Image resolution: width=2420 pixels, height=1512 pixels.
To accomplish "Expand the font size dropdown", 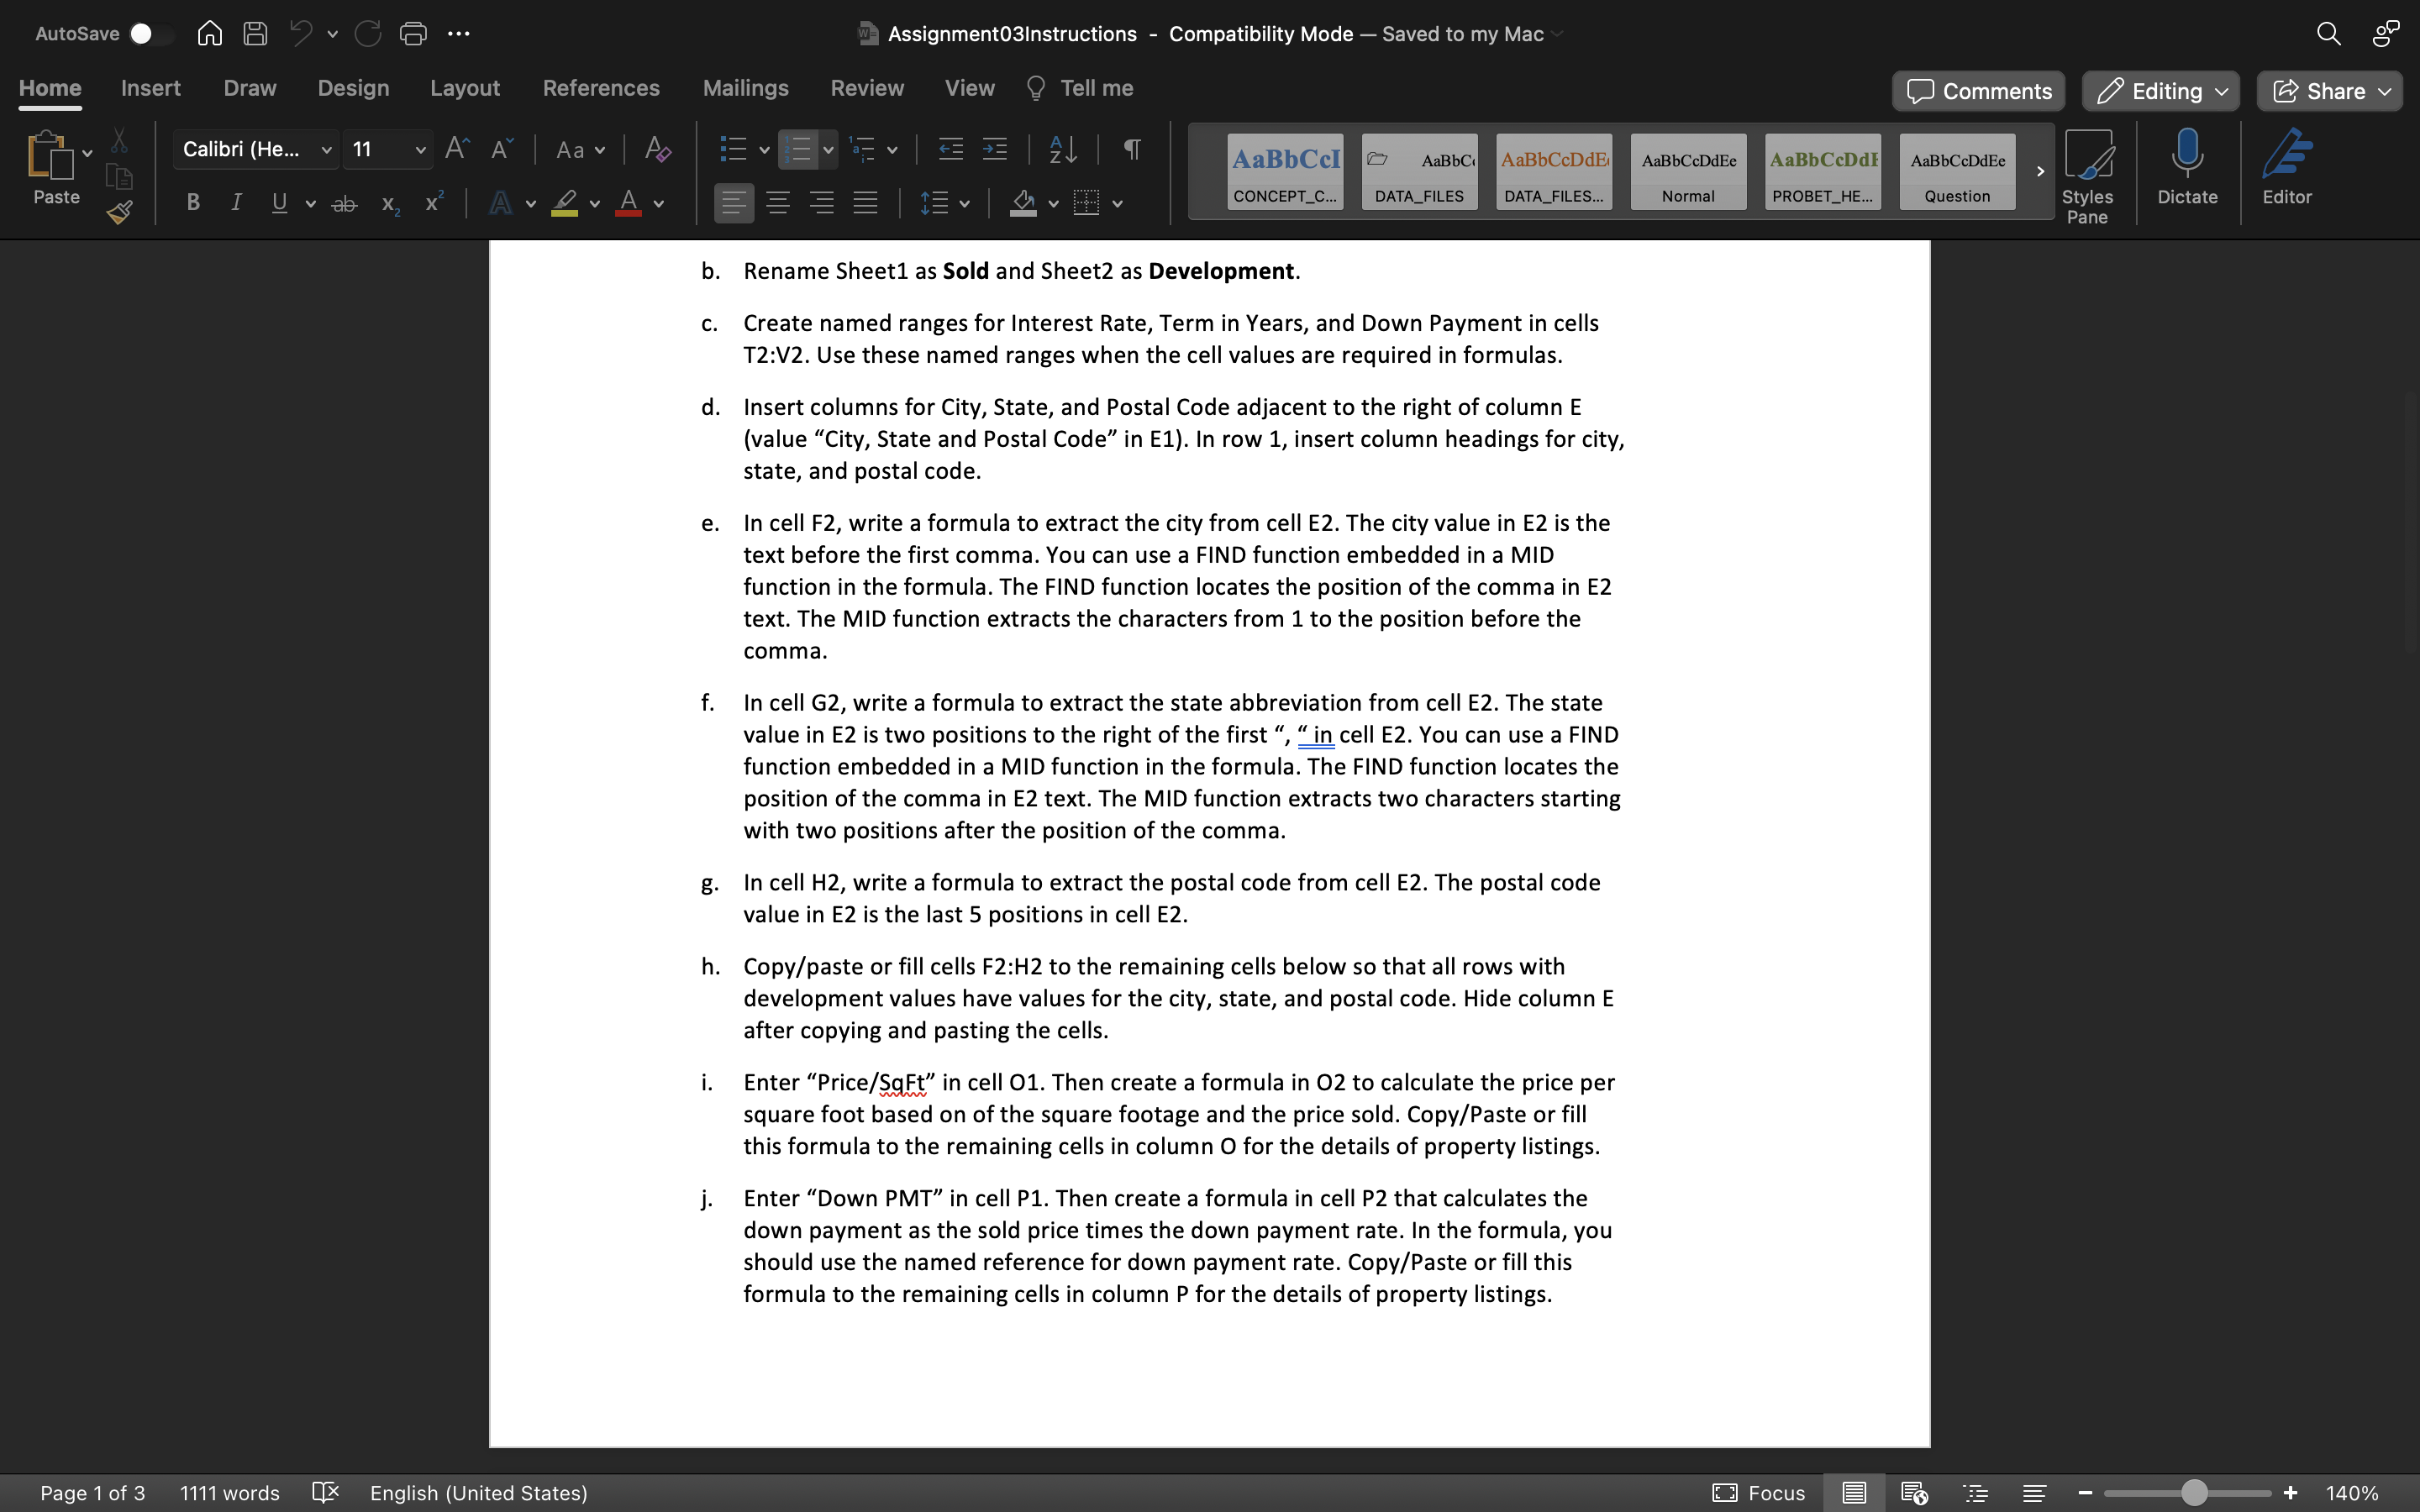I will point(420,150).
